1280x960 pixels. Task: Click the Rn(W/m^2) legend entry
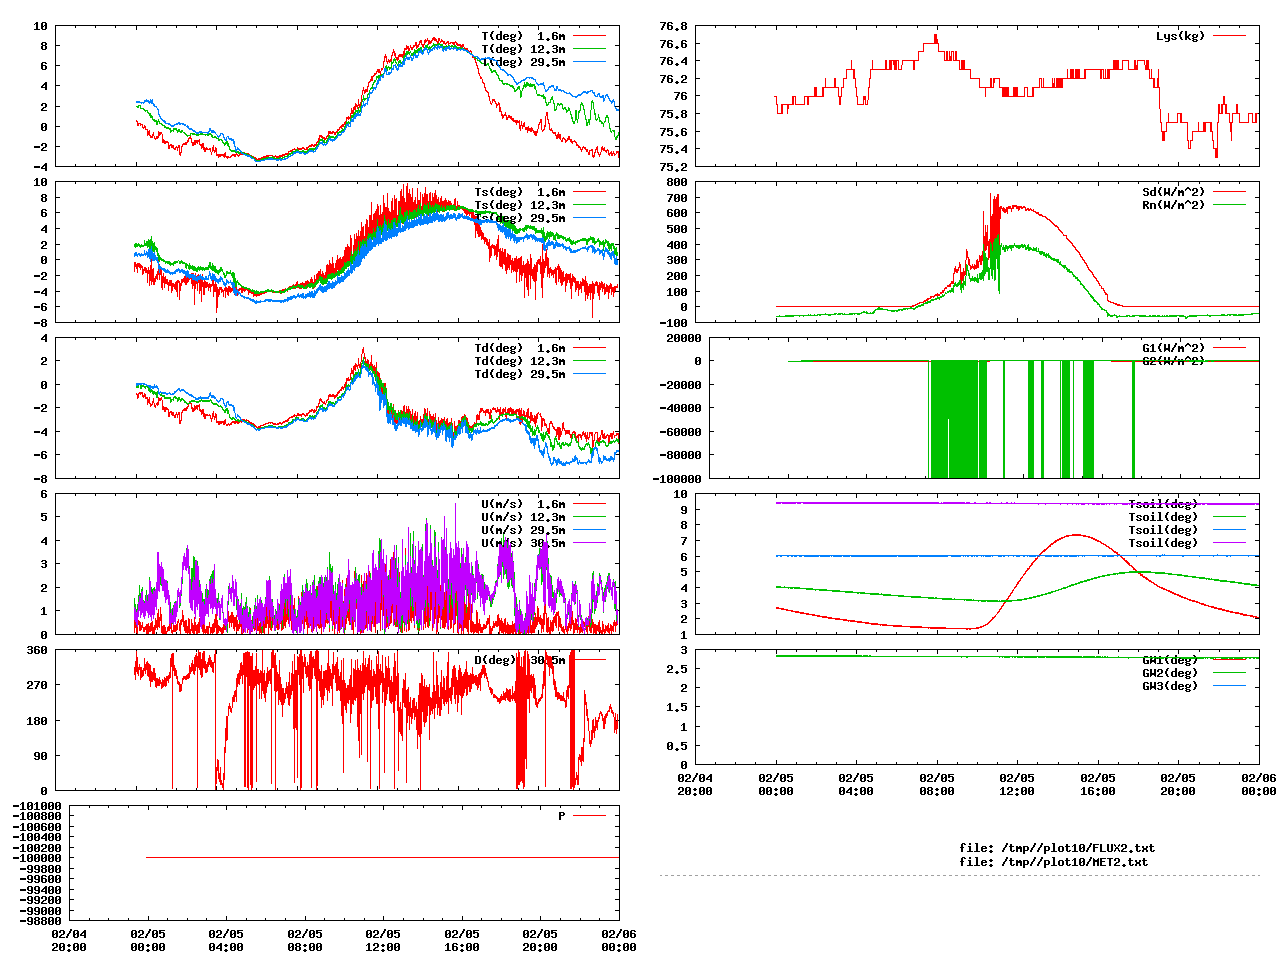[1173, 205]
